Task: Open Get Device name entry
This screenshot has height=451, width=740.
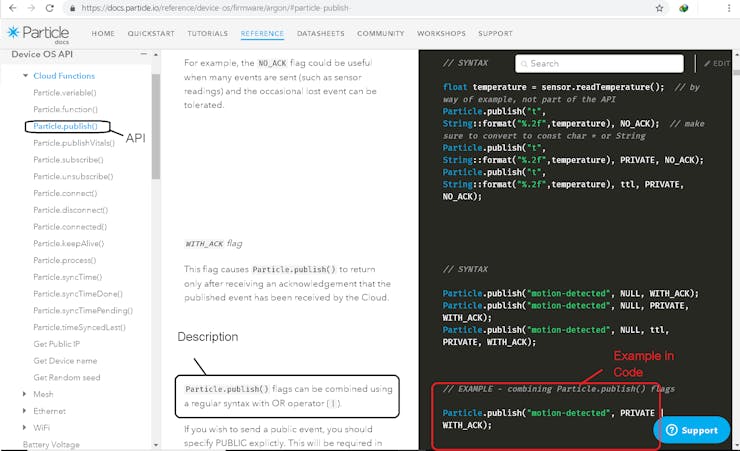Action: pyautogui.click(x=65, y=361)
